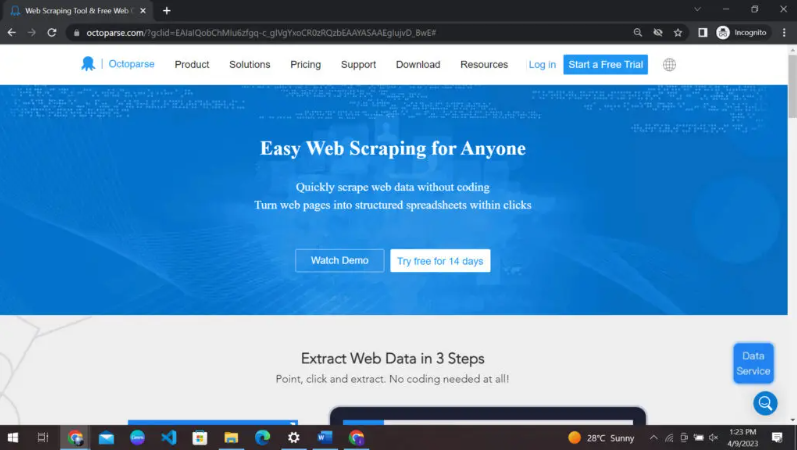Screen dimensions: 797x450
Task: Reload the page with the refresh icon
Action: [x=51, y=32]
